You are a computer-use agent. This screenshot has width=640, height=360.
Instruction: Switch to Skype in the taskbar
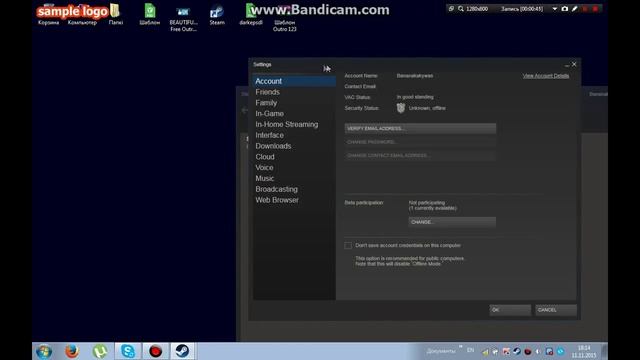[128, 351]
